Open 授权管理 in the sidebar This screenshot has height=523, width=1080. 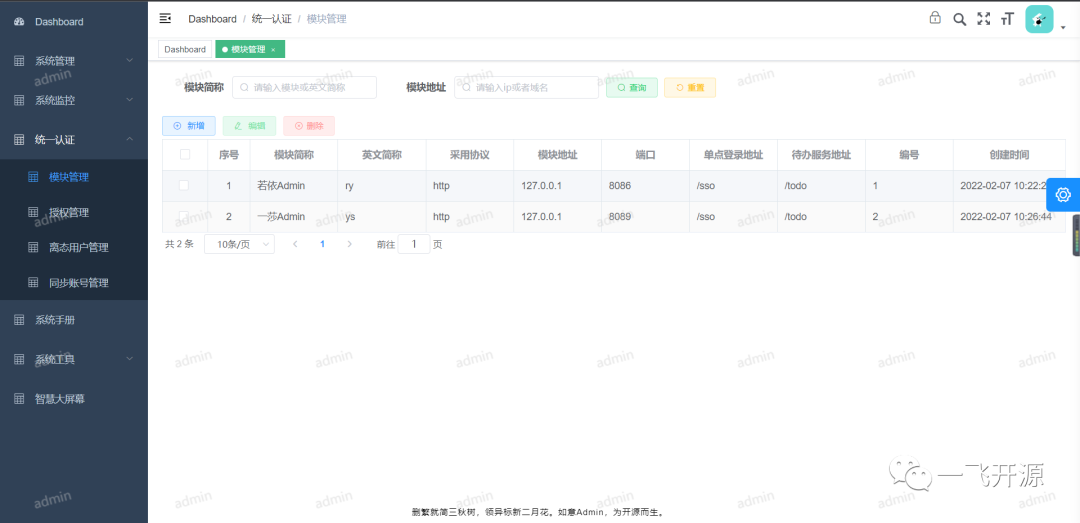(69, 212)
